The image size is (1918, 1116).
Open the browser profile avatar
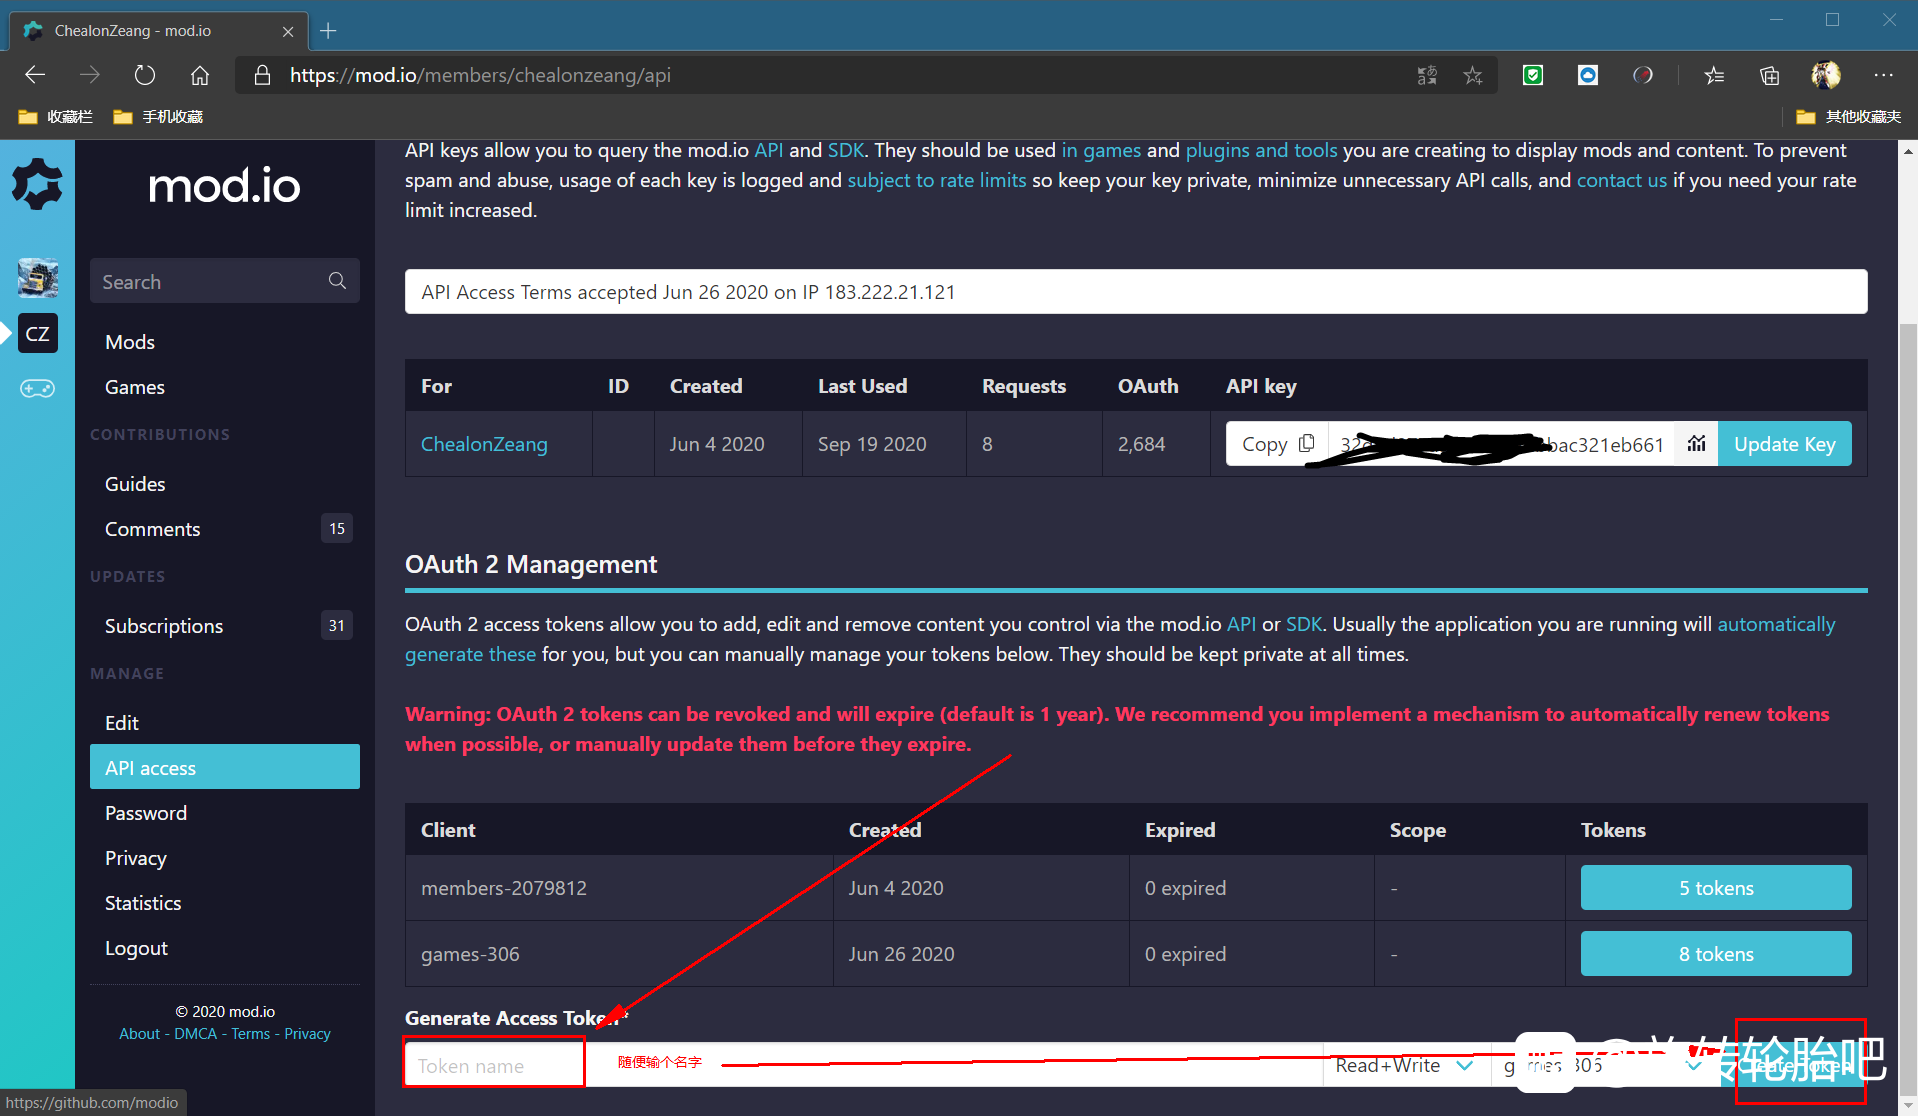point(1826,75)
